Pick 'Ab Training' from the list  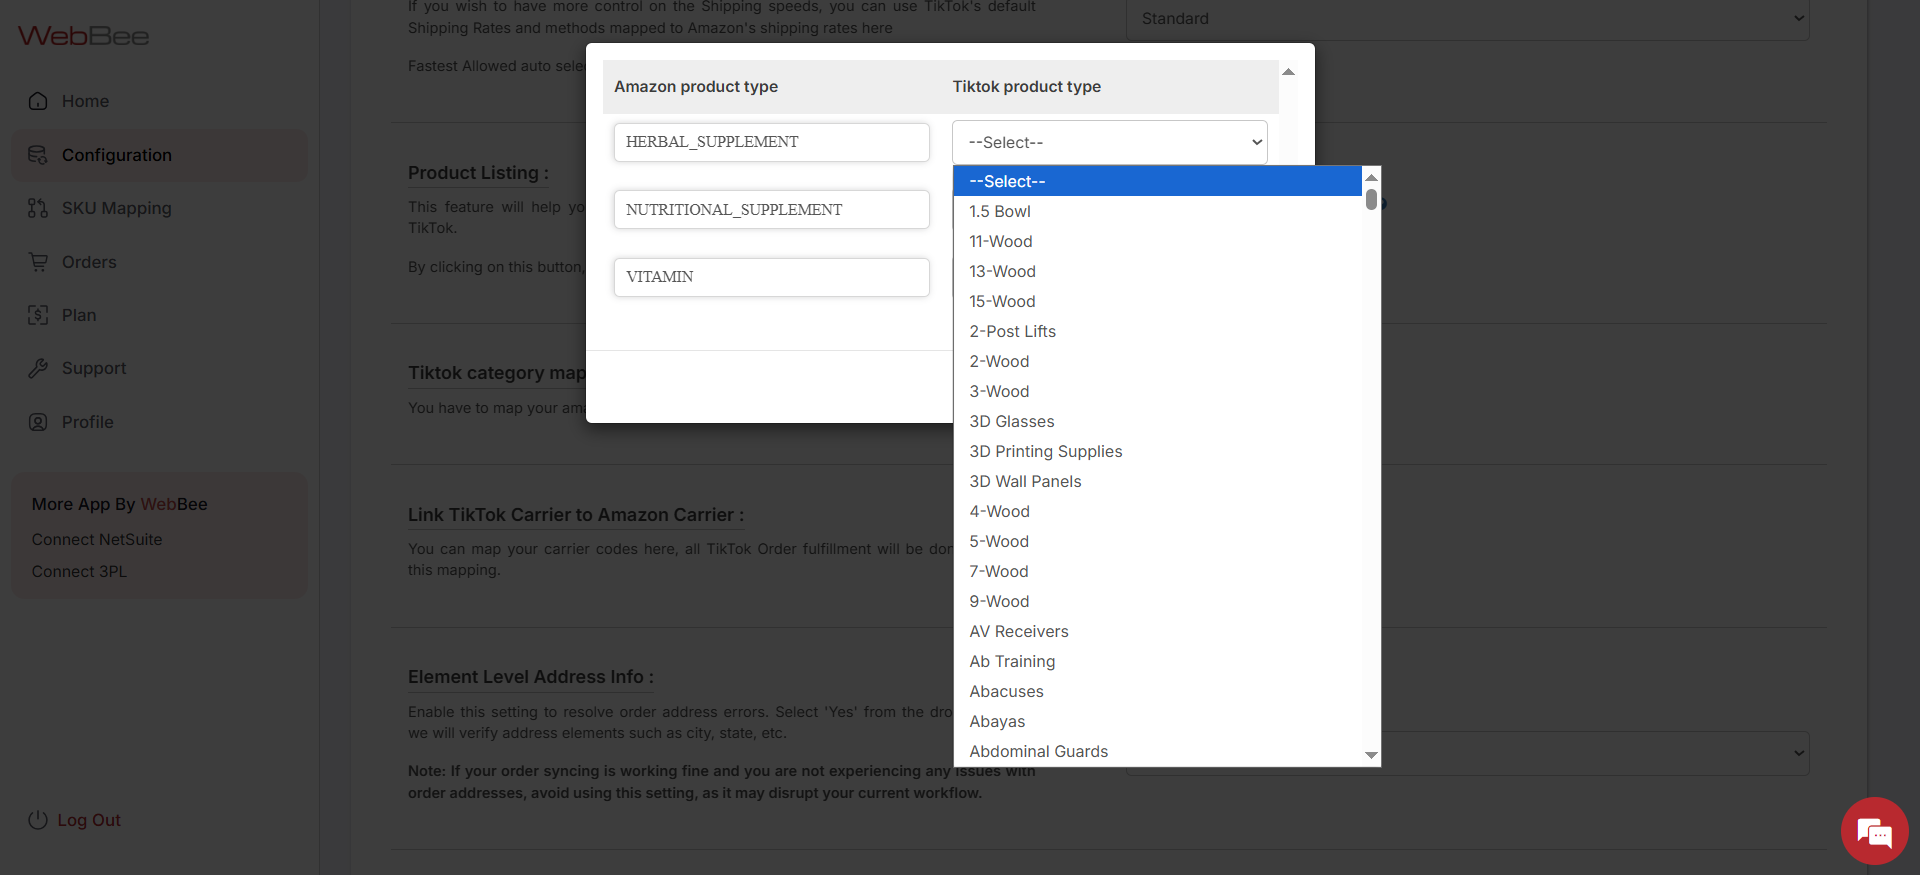pos(1011,661)
